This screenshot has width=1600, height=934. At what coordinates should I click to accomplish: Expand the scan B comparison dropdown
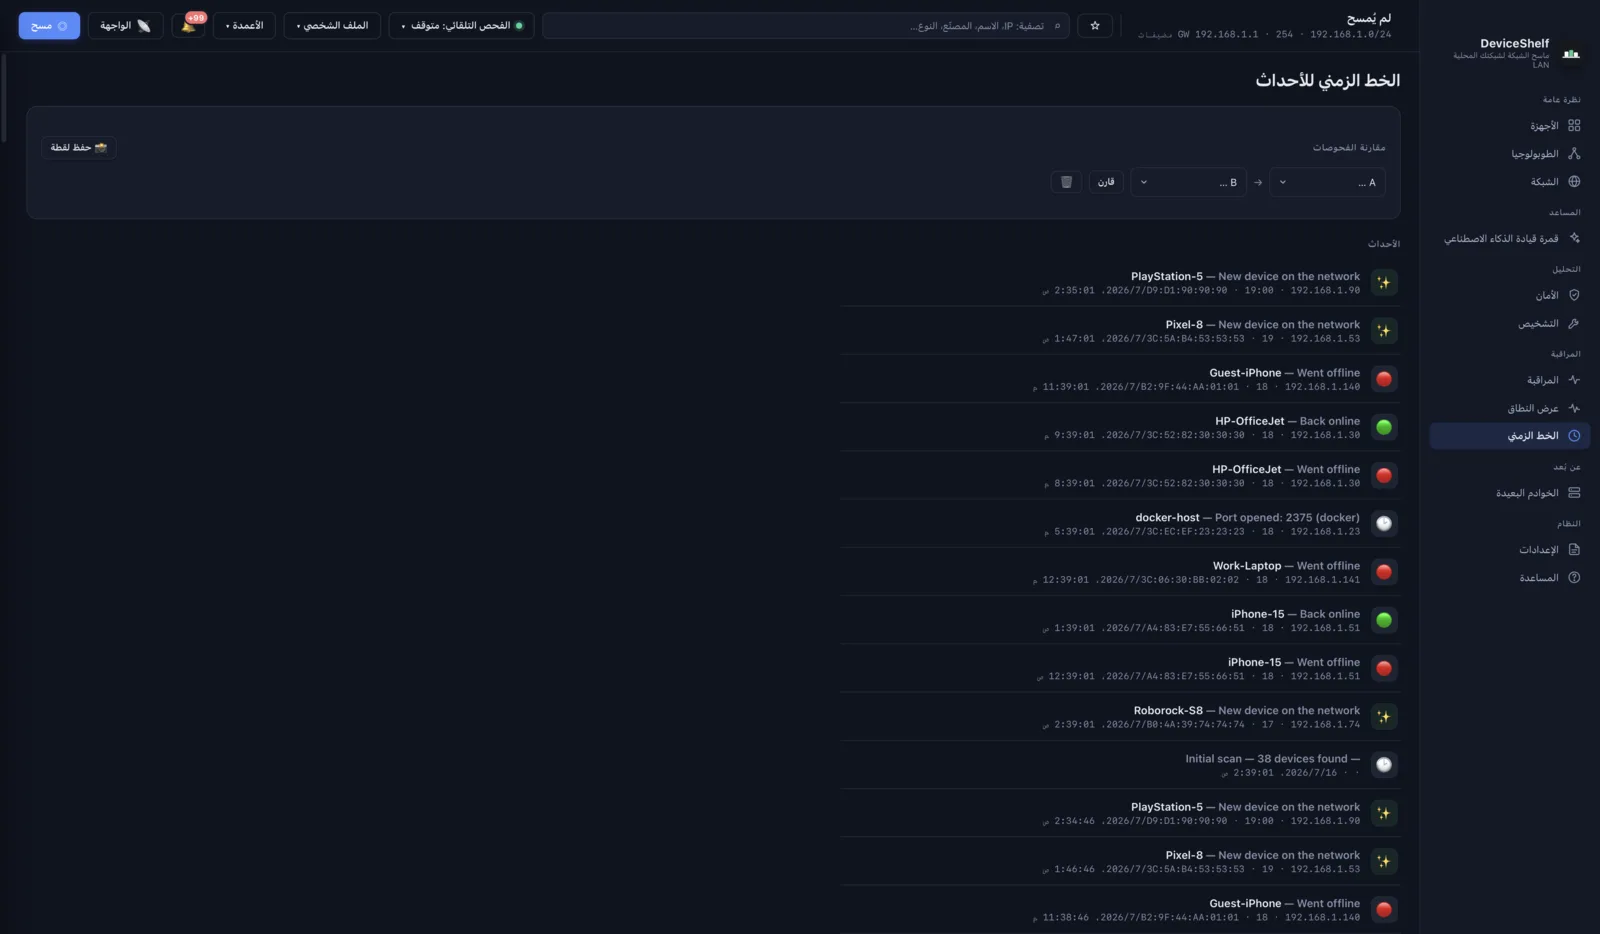1188,182
